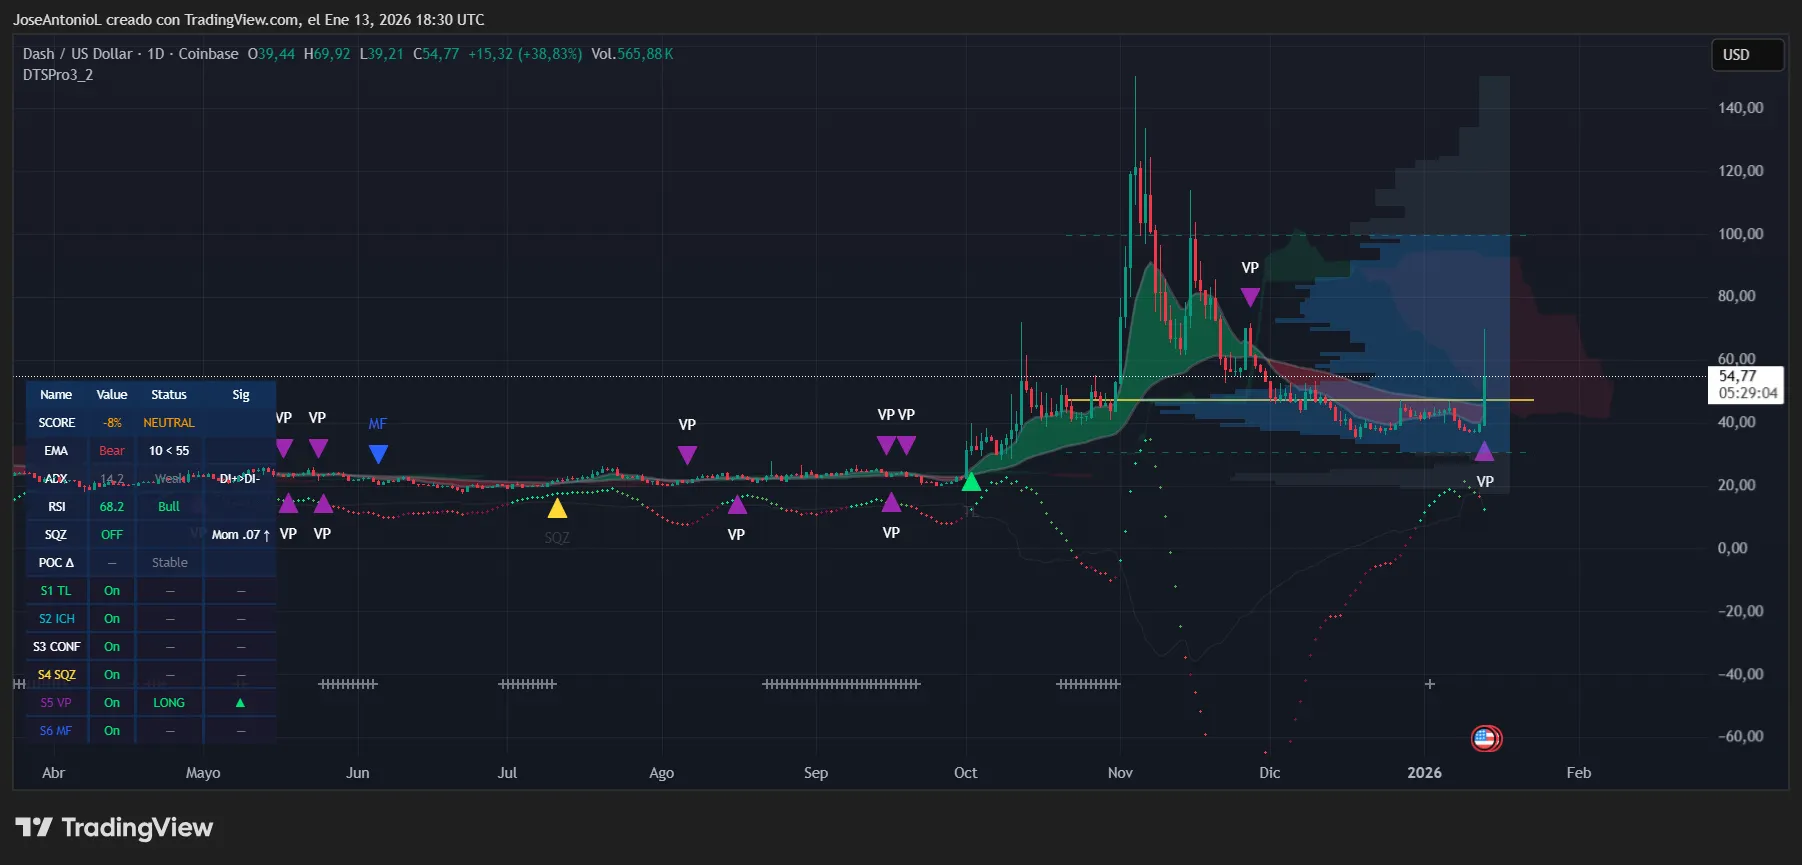
Task: Toggle the S1 TL 'On' status cell
Action: (112, 591)
